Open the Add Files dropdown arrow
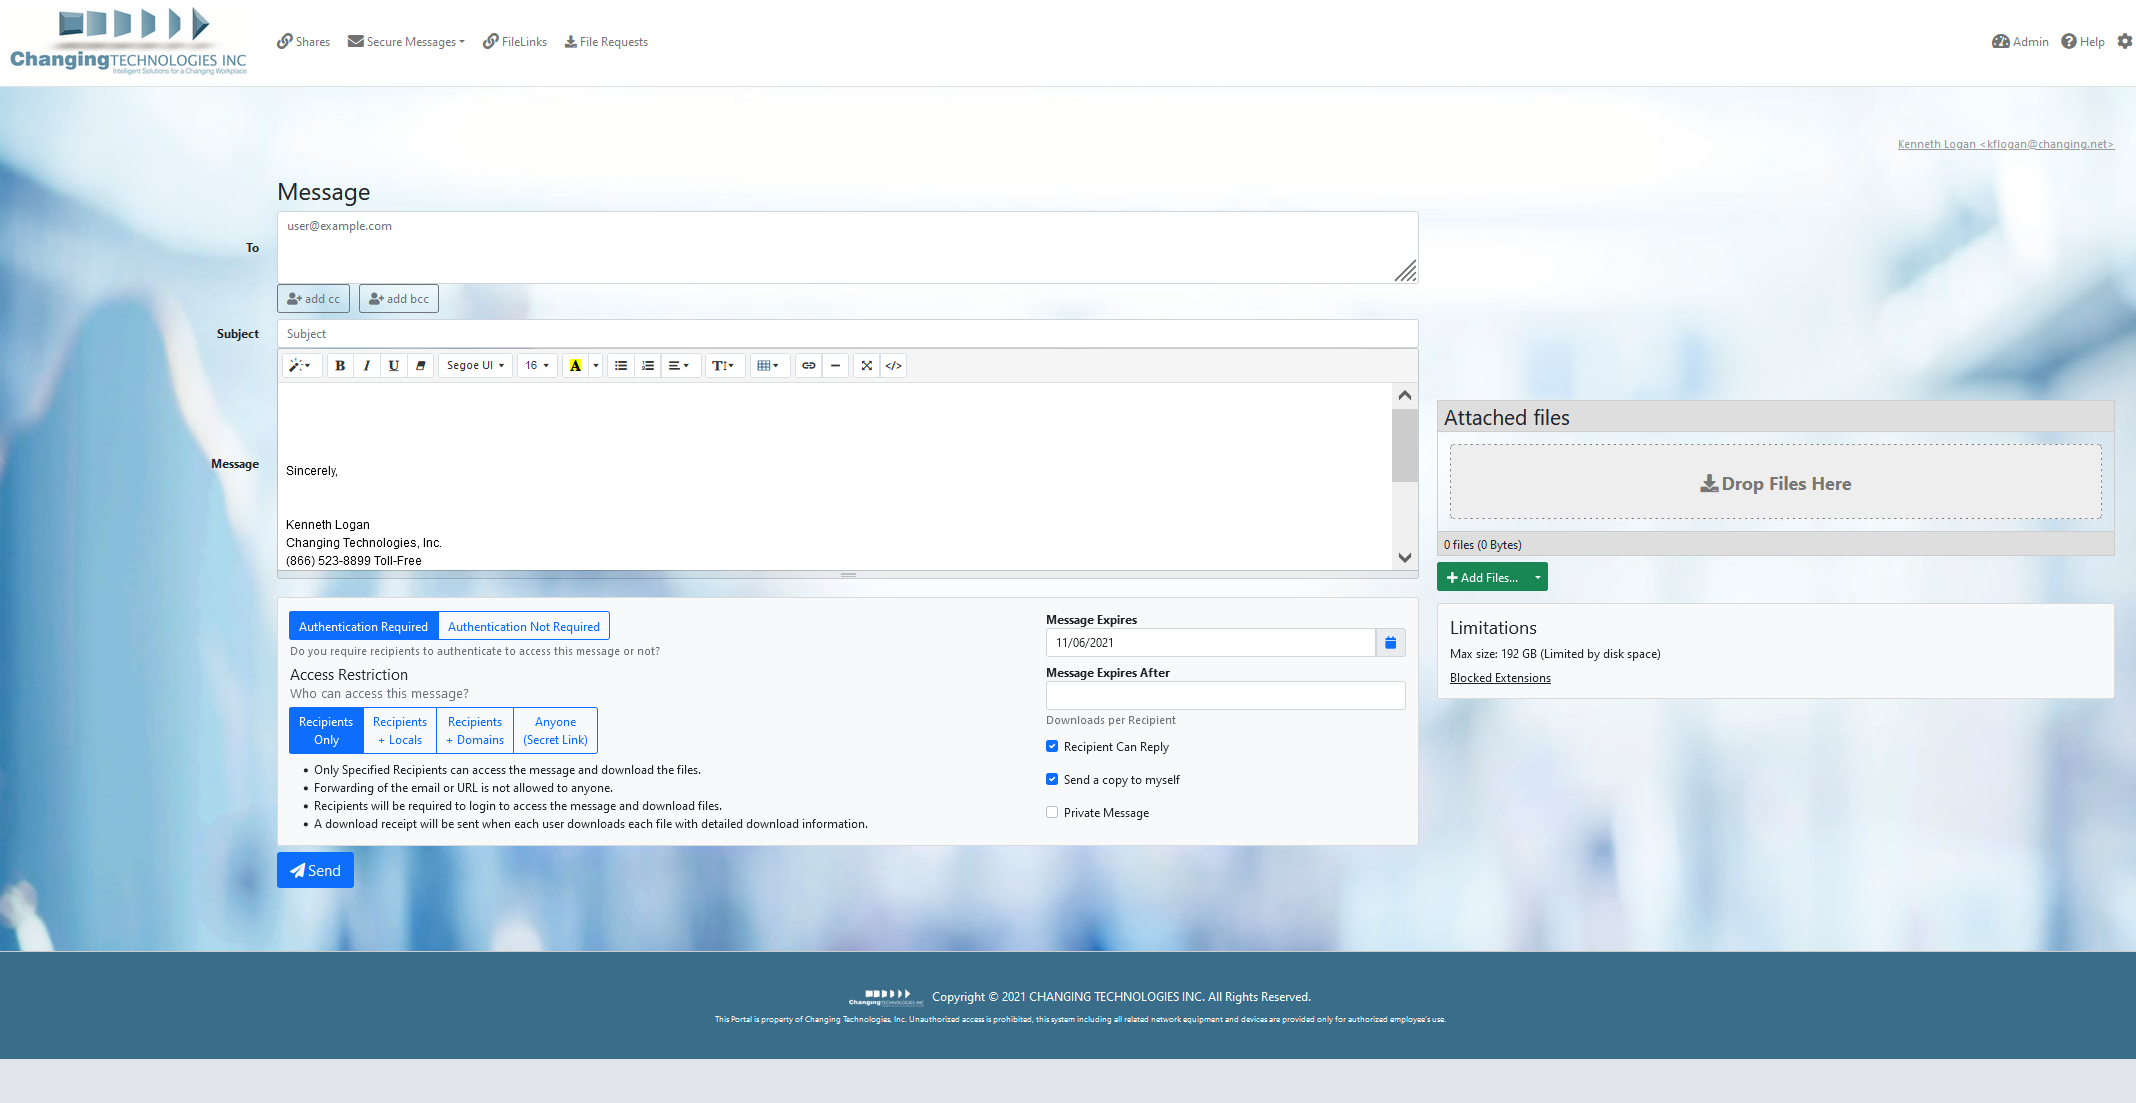The width and height of the screenshot is (2136, 1103). tap(1538, 576)
